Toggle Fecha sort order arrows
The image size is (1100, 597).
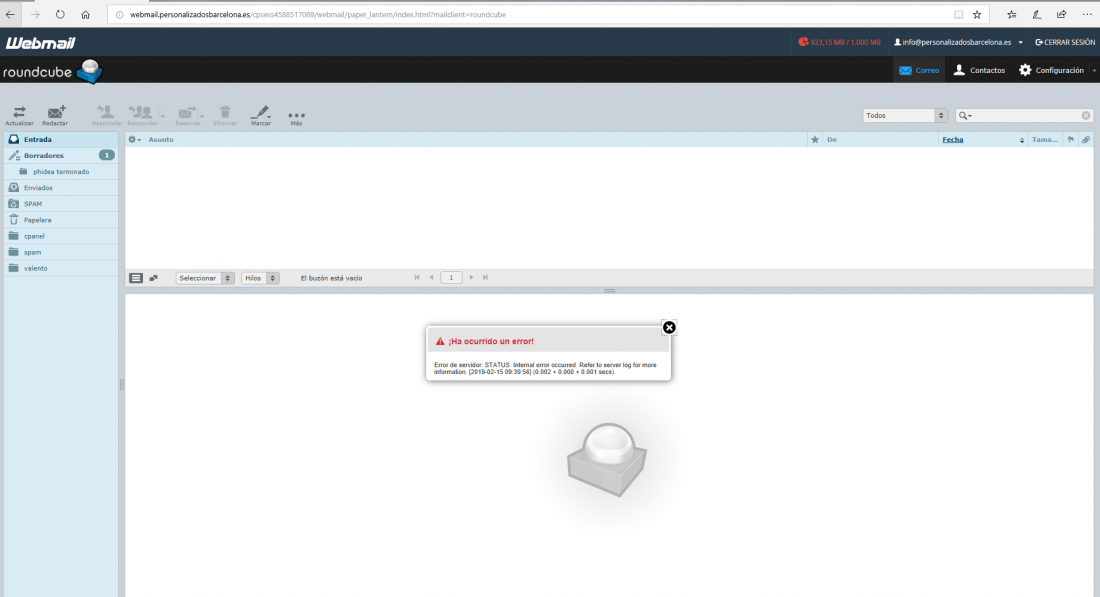point(1021,140)
